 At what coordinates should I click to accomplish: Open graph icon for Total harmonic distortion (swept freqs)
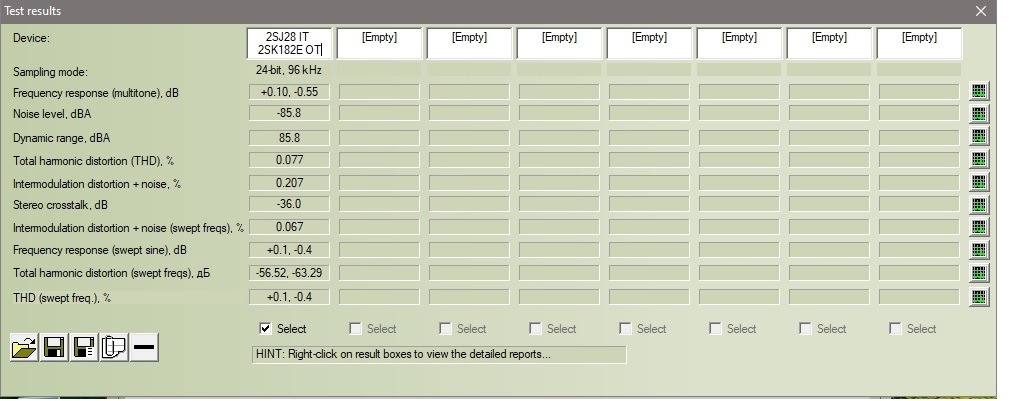[x=979, y=273]
